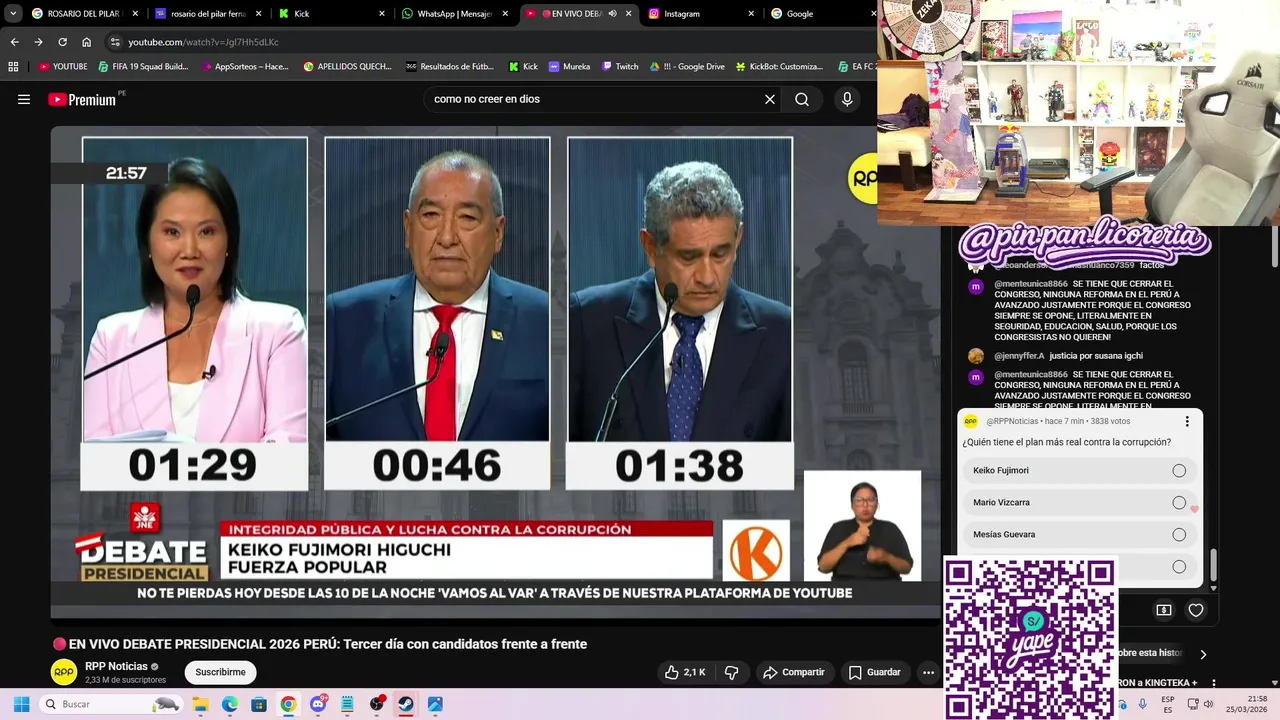Open the RPP Noticias channel avatar

[x=64, y=672]
